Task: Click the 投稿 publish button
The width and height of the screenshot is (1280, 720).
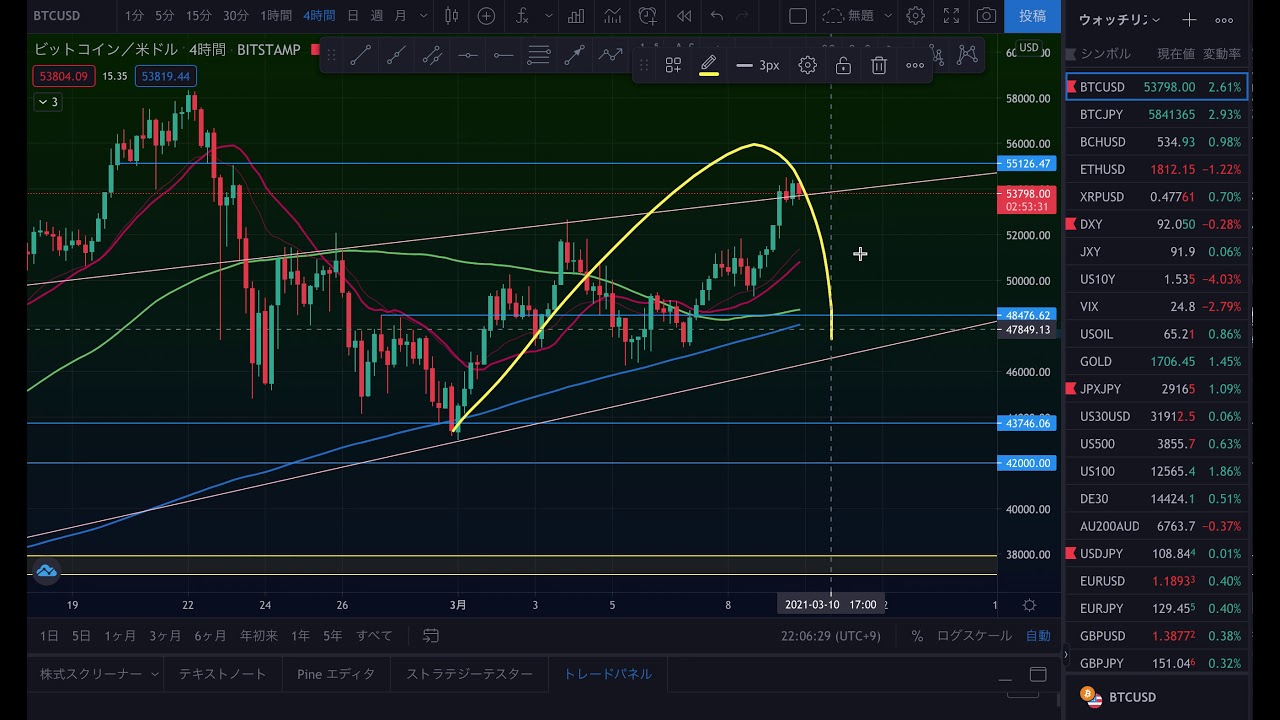Action: click(1032, 16)
